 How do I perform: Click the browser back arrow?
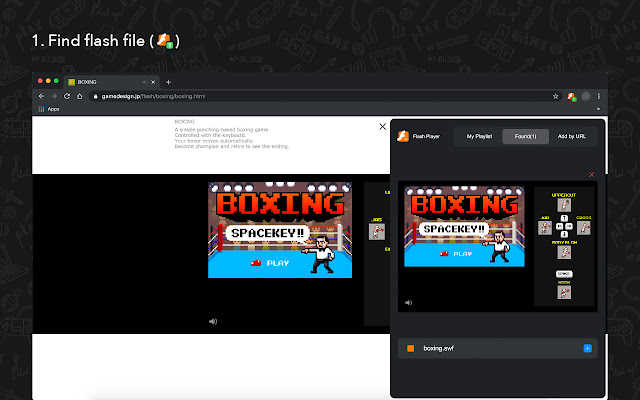tap(41, 96)
